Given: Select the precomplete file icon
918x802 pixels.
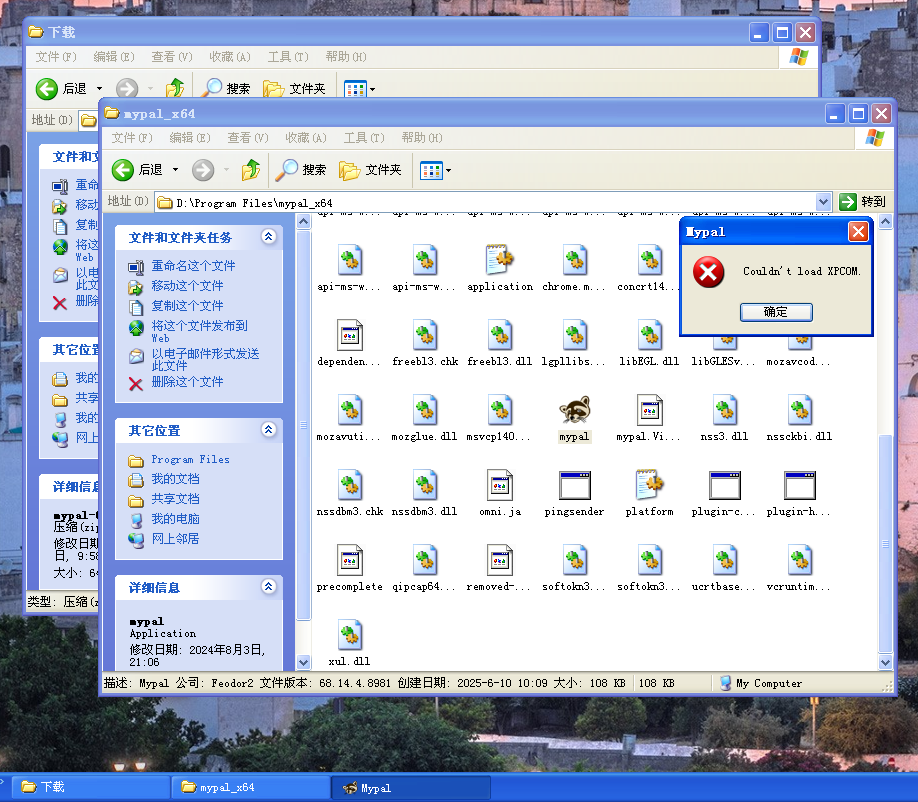Looking at the screenshot, I should tap(349, 561).
